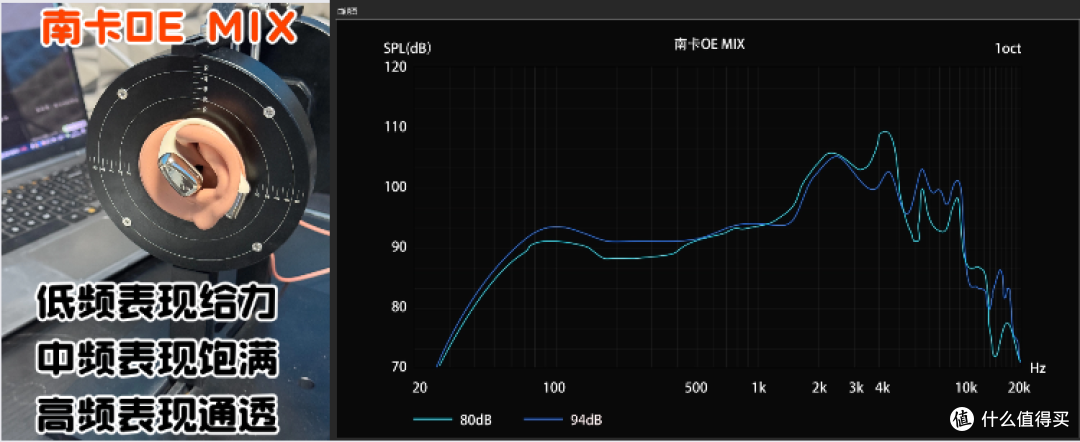Click the silicone ear with earbud
Image resolution: width=1080 pixels, height=442 pixels.
point(196,174)
